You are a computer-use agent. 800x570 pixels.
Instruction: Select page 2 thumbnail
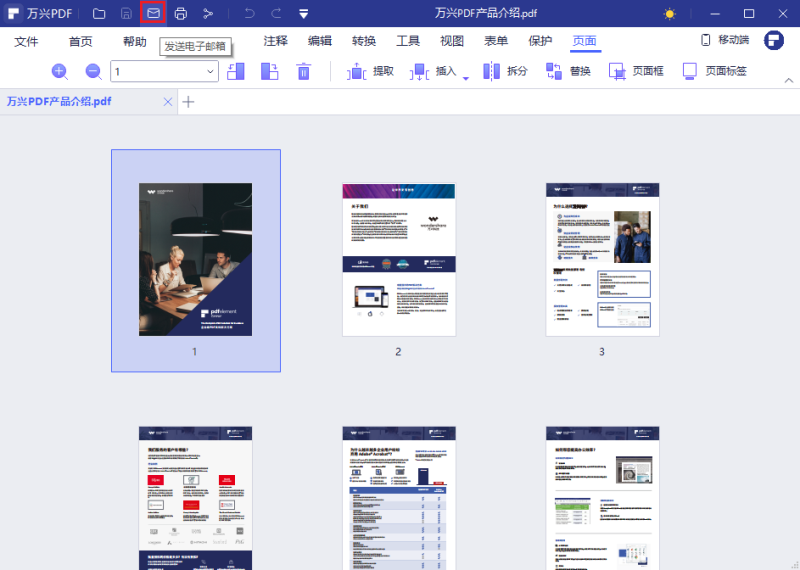(398, 260)
